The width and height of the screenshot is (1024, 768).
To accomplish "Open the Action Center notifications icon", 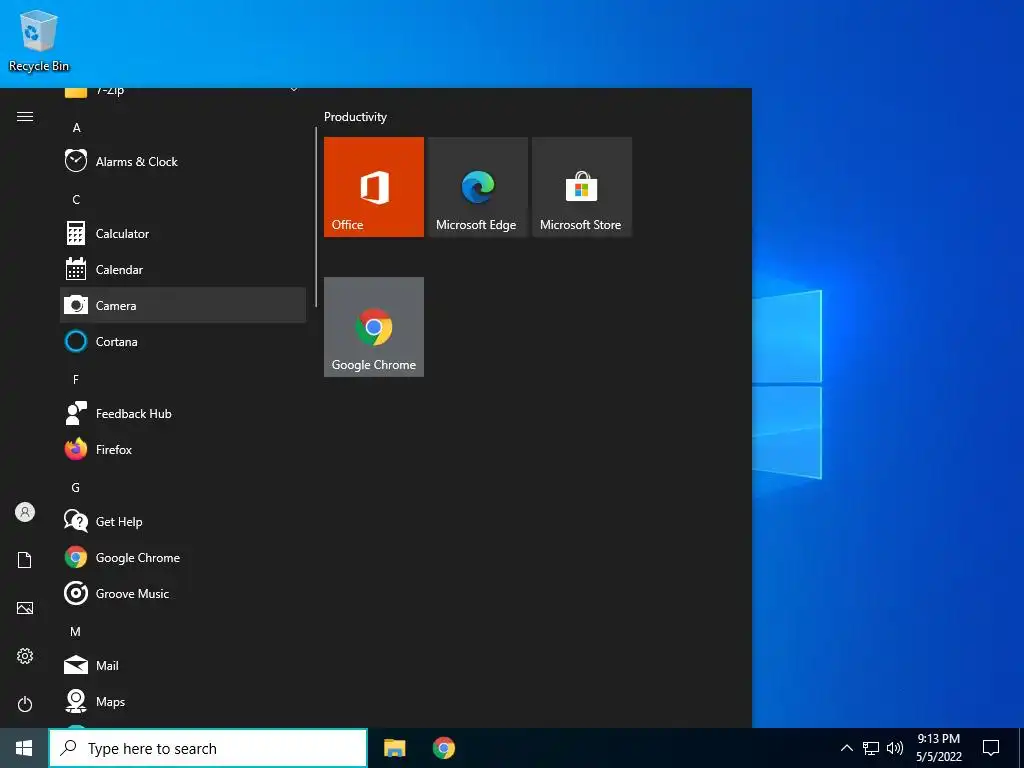I will (x=991, y=748).
